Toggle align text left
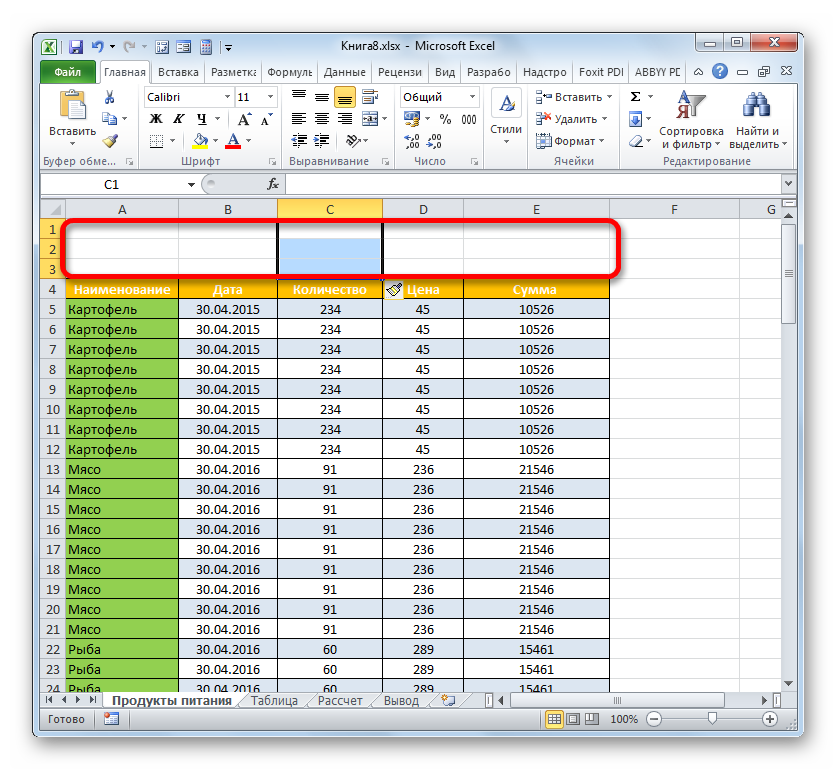The image size is (837, 770). [x=299, y=119]
